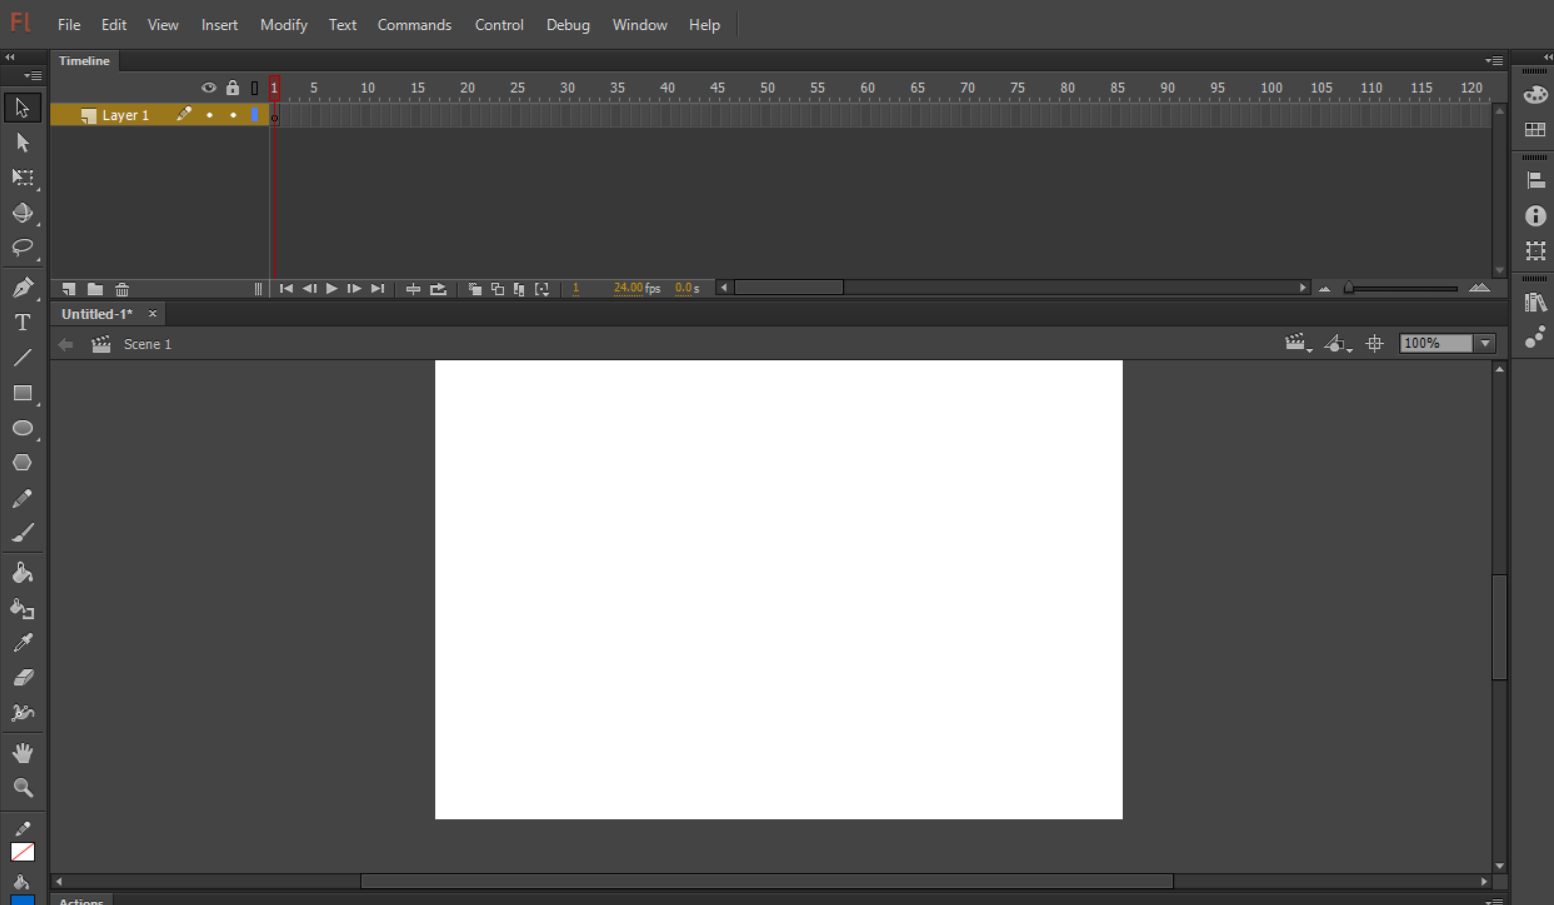Screen dimensions: 1554x905
Task: Open the Window menu
Action: tap(639, 25)
